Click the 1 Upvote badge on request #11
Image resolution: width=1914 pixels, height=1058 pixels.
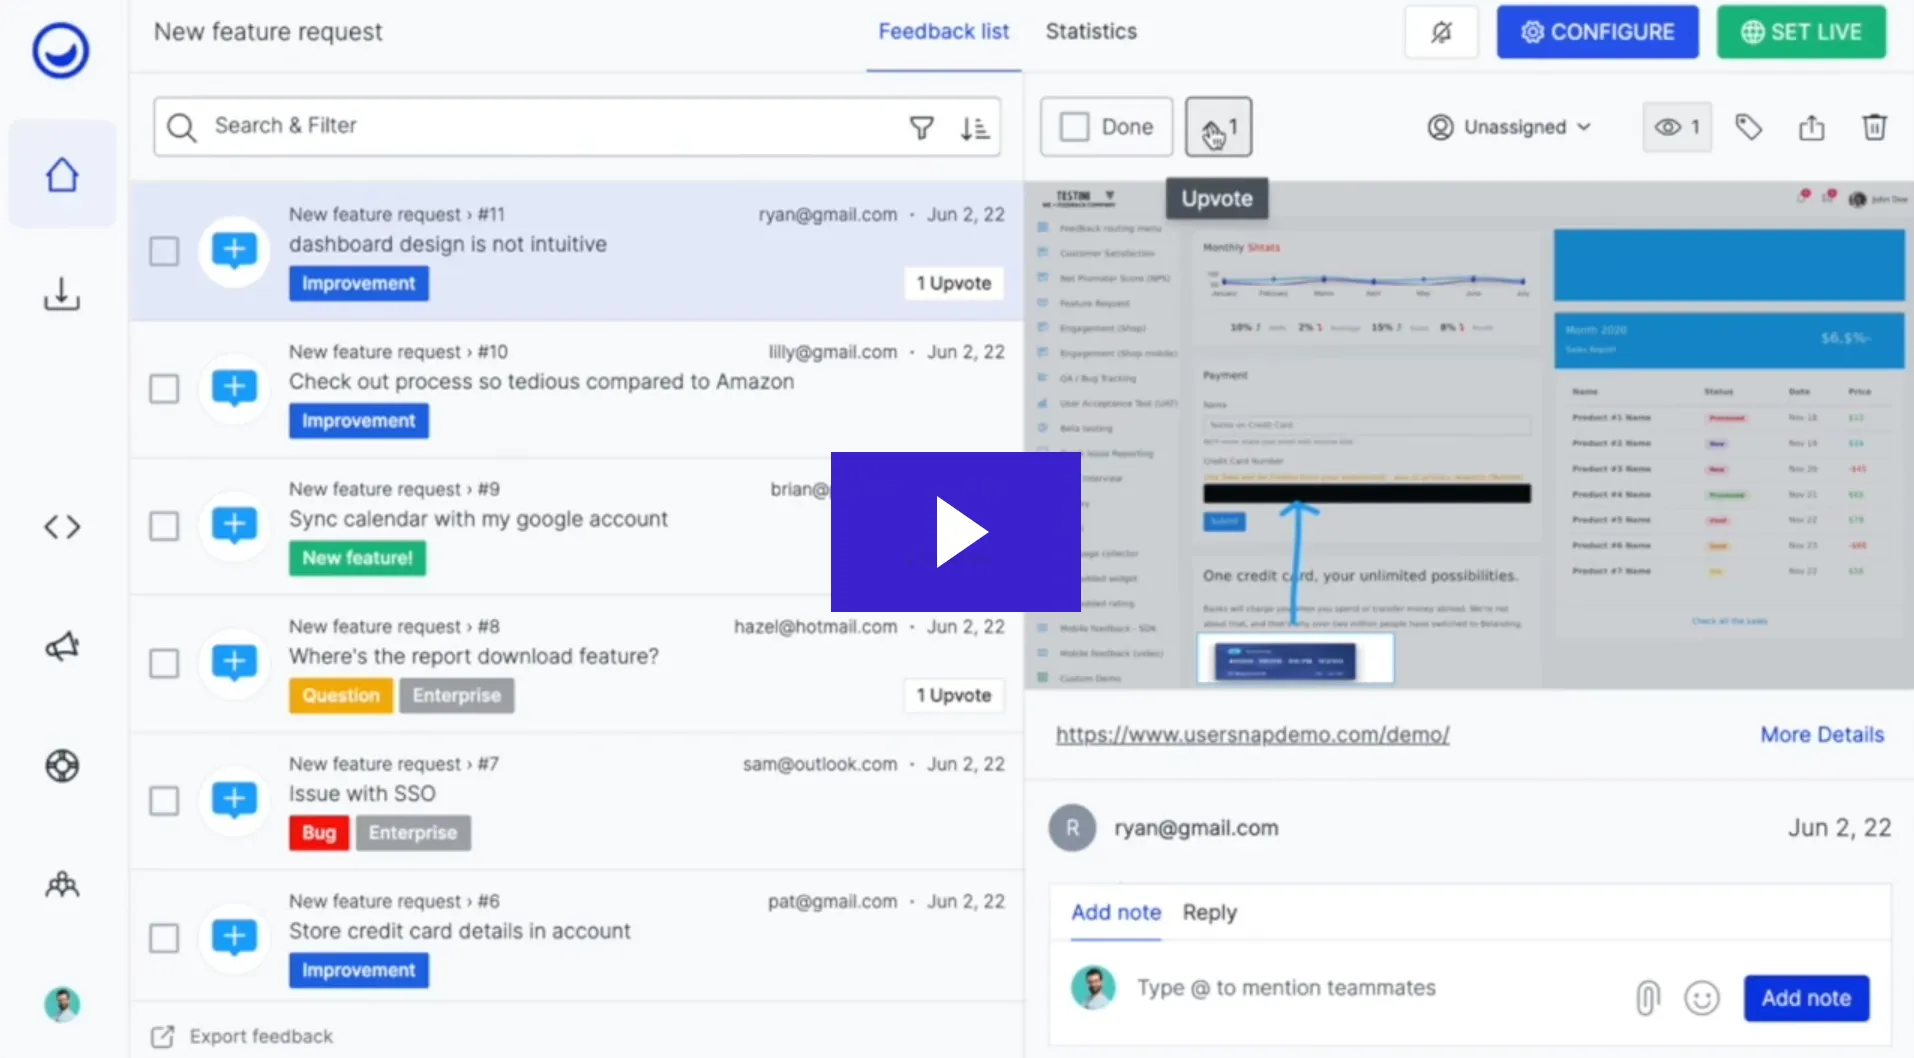(x=954, y=284)
